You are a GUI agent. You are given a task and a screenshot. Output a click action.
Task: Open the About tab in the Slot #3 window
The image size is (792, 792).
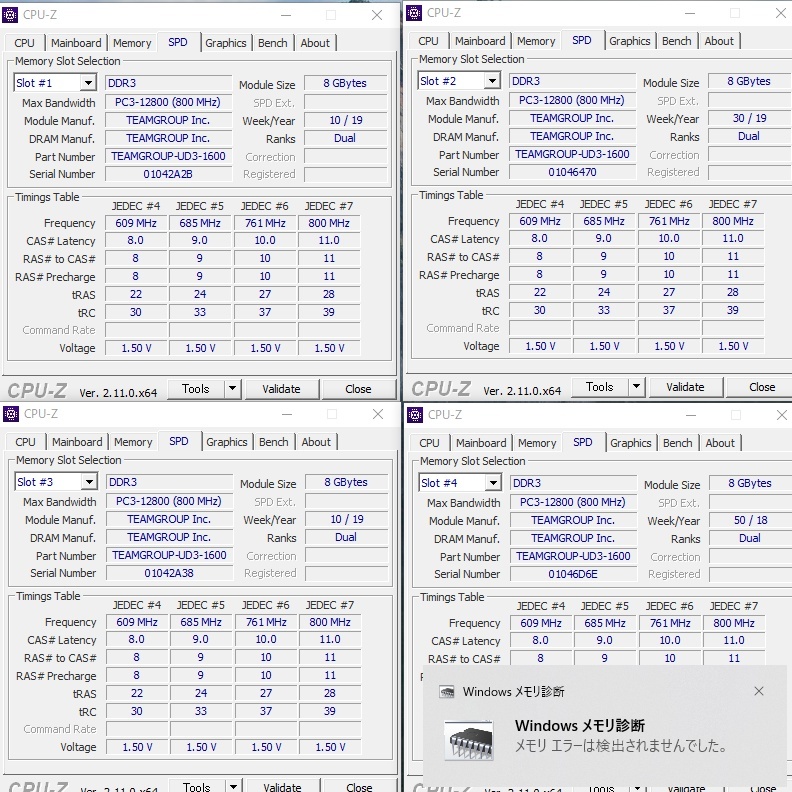(316, 442)
